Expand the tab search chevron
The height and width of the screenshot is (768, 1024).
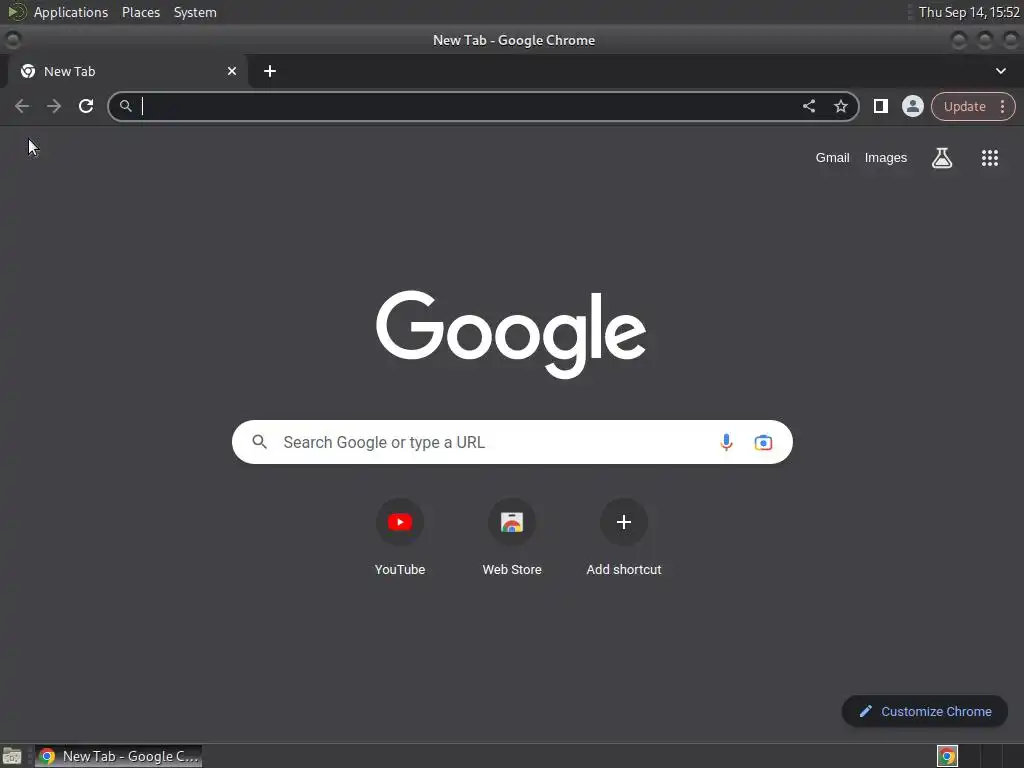(1000, 71)
